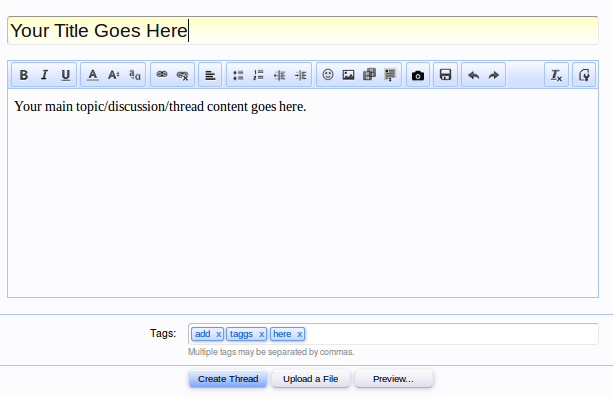Click the body text 'Your main topic/discussion/thread content'
This screenshot has height=398, width=613.
pos(131,106)
